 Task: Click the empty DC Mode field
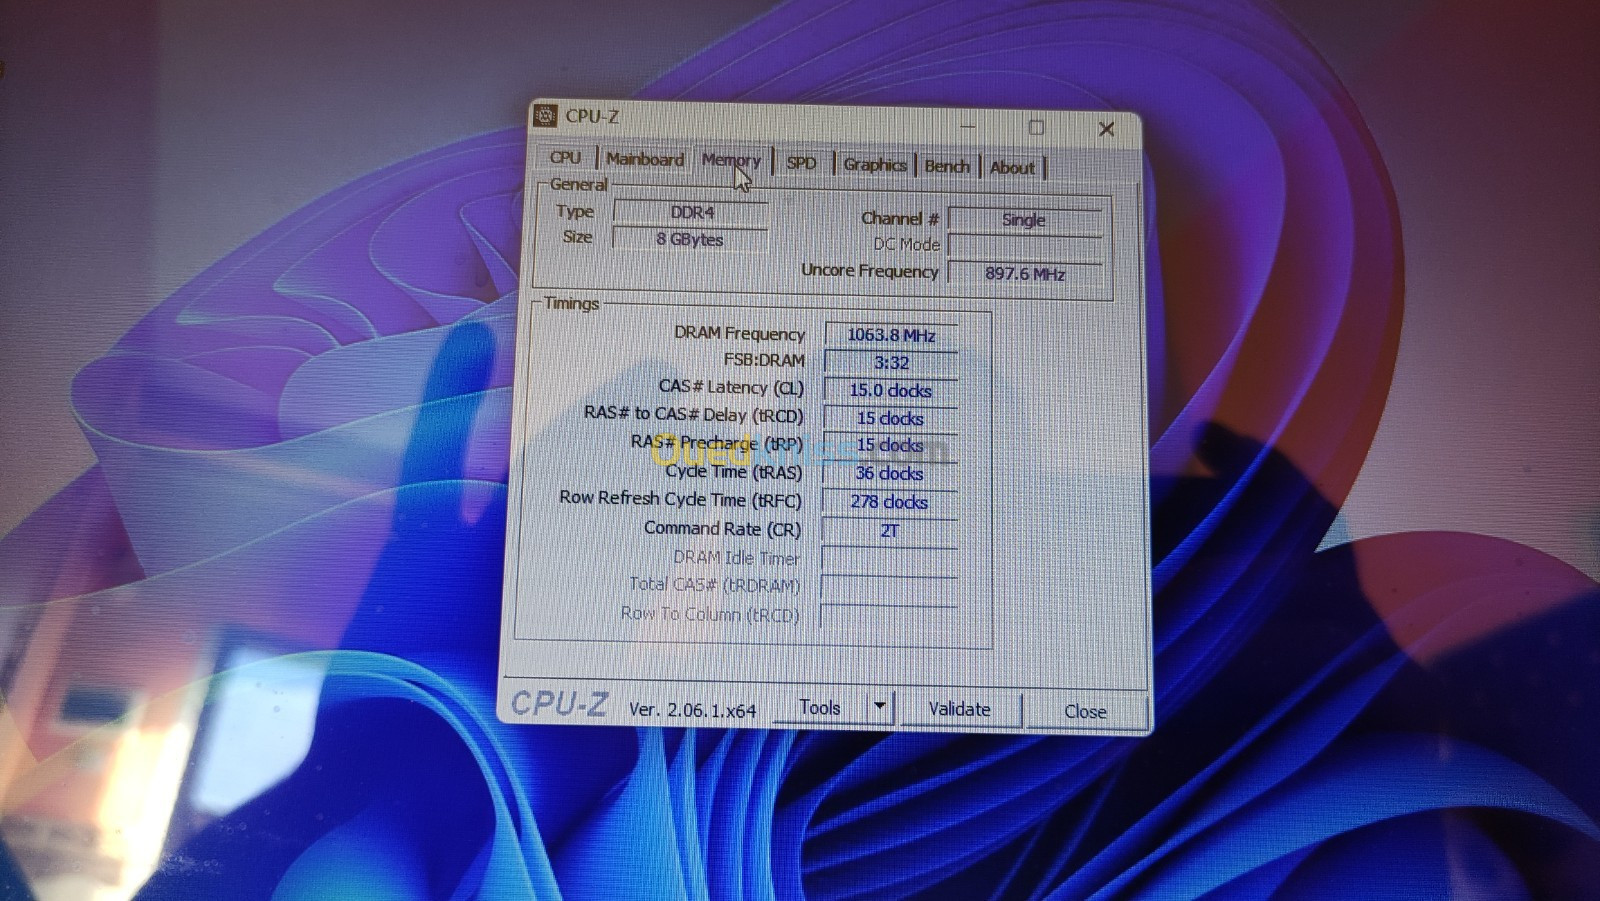[1024, 246]
